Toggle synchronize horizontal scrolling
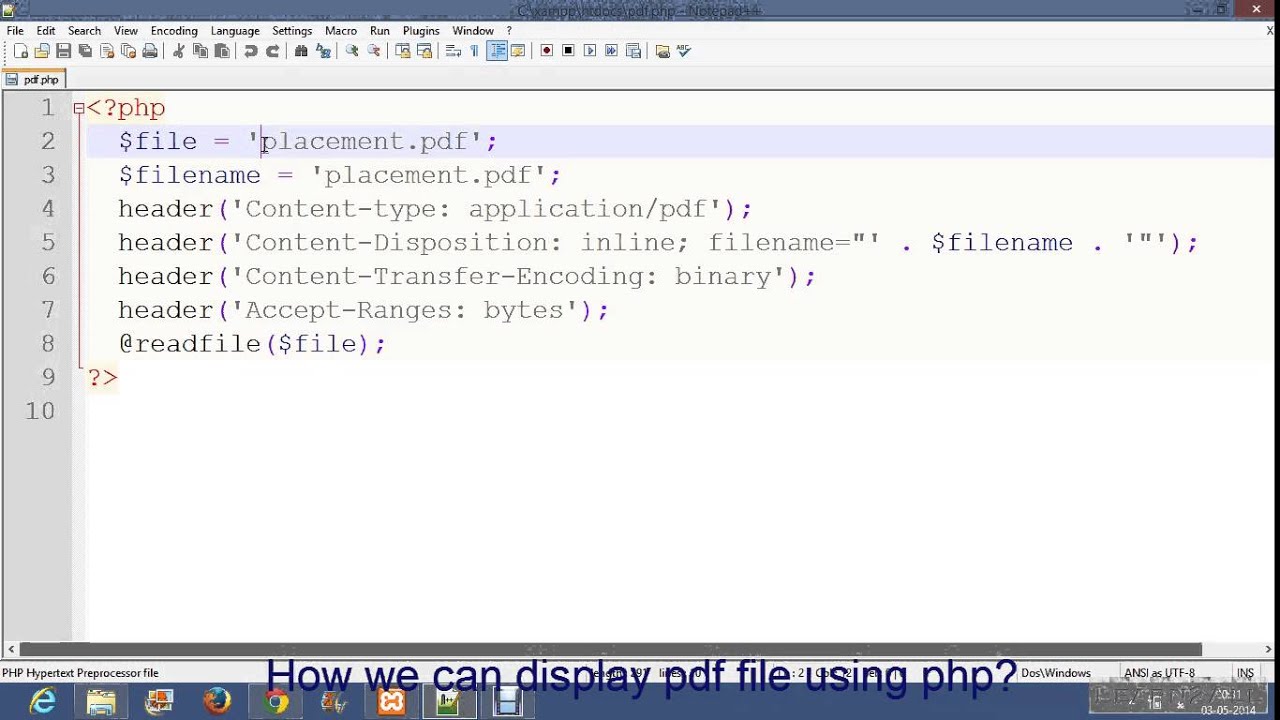The height and width of the screenshot is (720, 1280). 424,51
